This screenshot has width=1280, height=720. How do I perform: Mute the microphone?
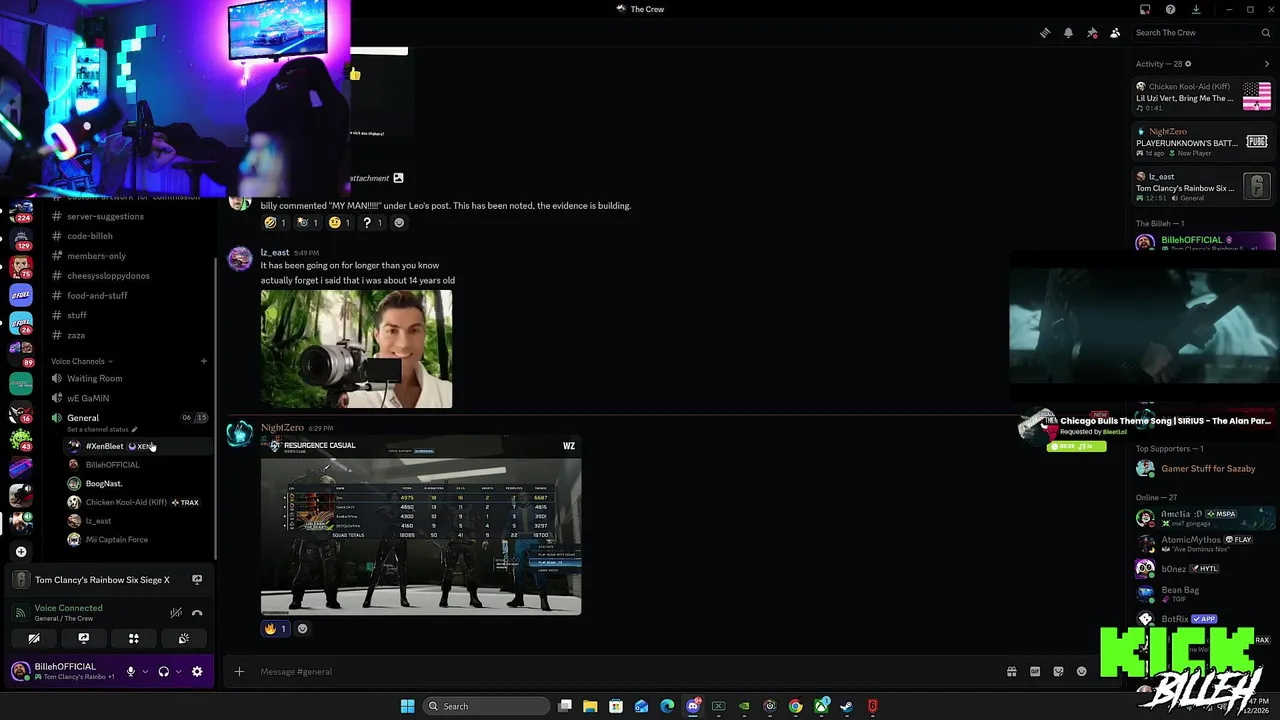click(x=130, y=672)
